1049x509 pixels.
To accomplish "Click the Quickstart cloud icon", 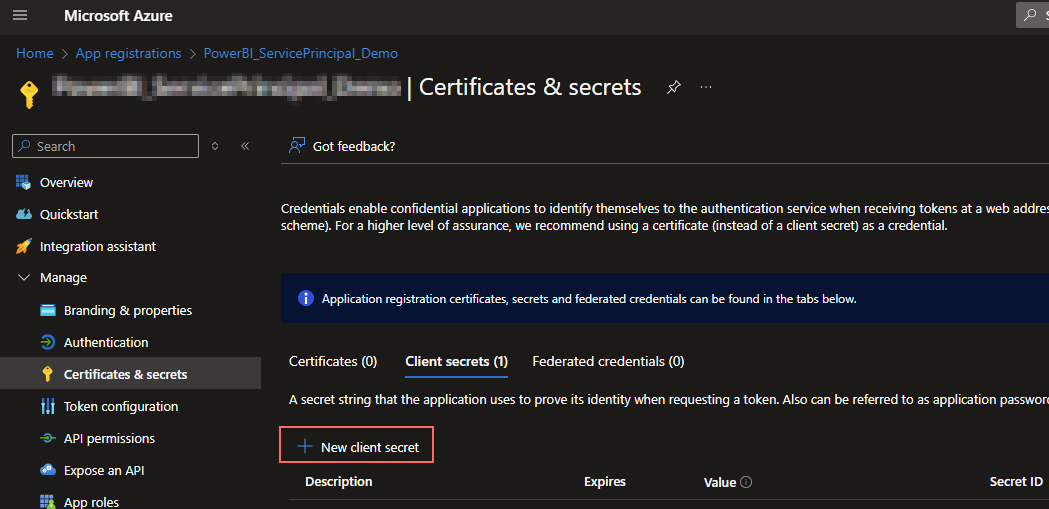I will point(23,214).
